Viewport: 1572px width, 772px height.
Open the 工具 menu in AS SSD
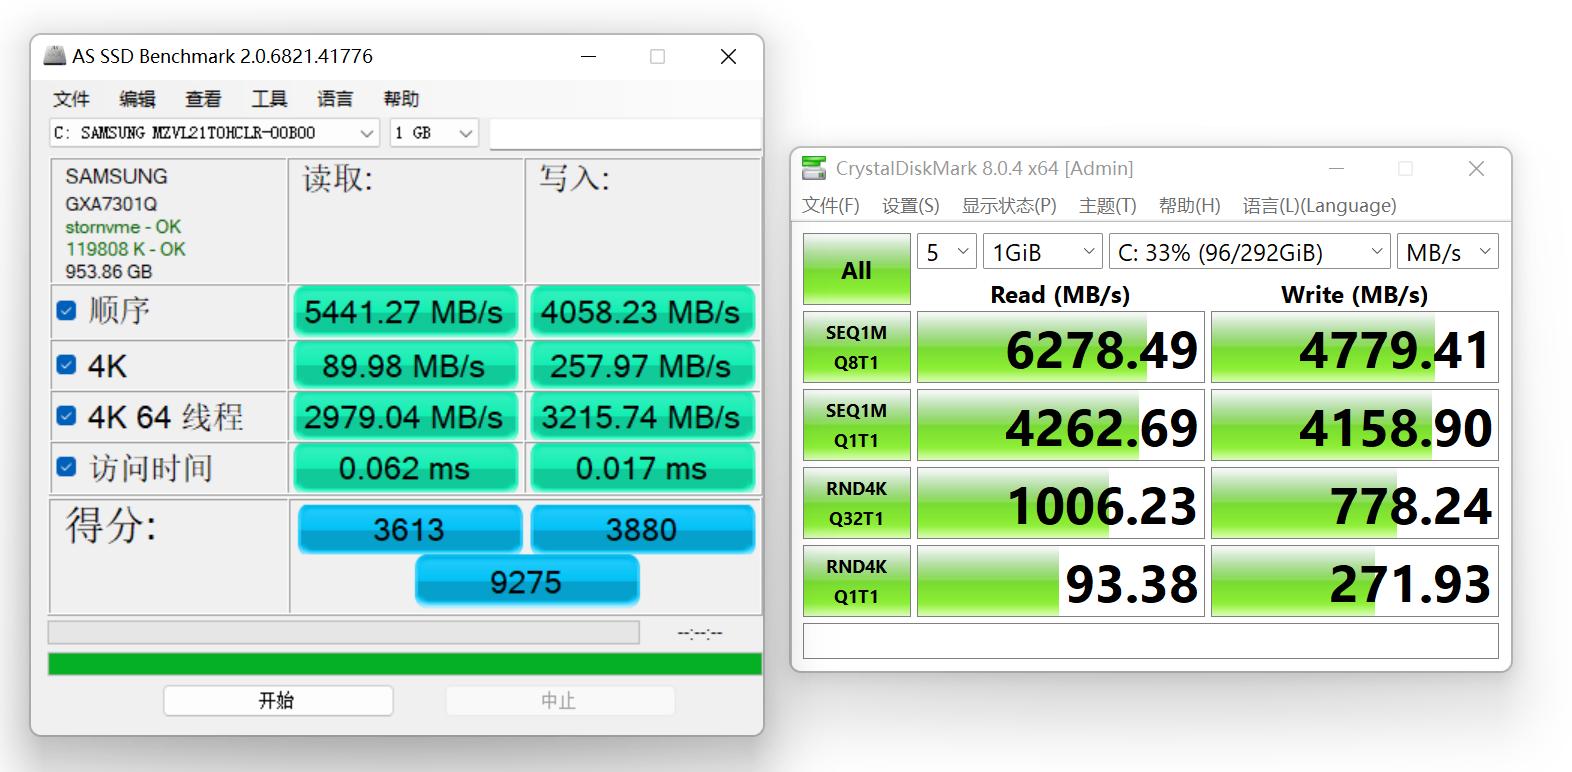[268, 99]
